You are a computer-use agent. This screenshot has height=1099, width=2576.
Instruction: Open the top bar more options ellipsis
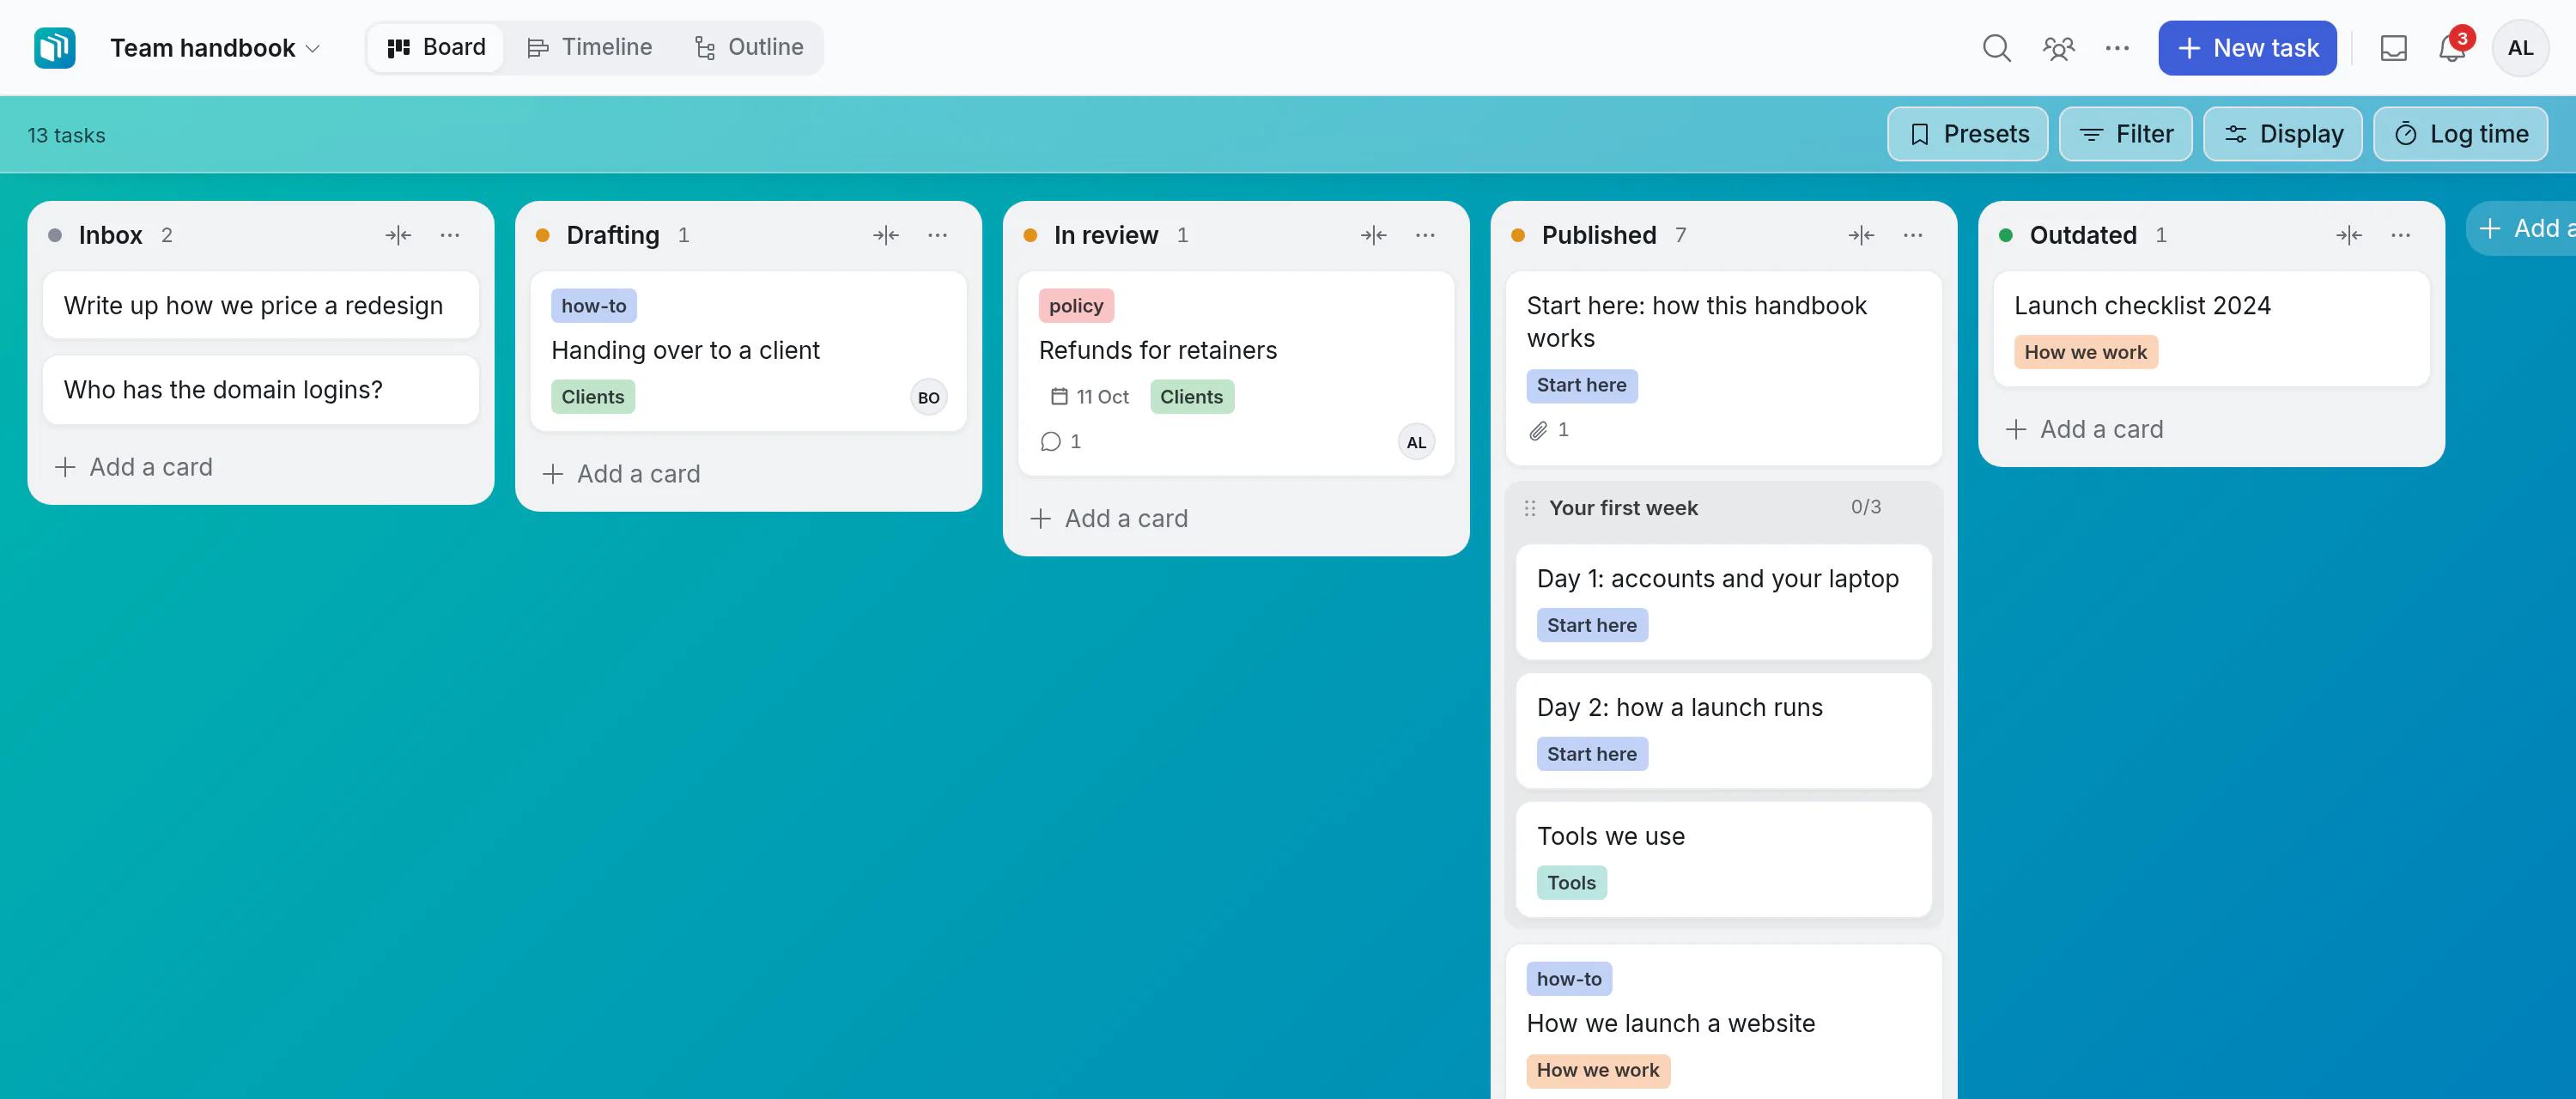[x=2117, y=47]
